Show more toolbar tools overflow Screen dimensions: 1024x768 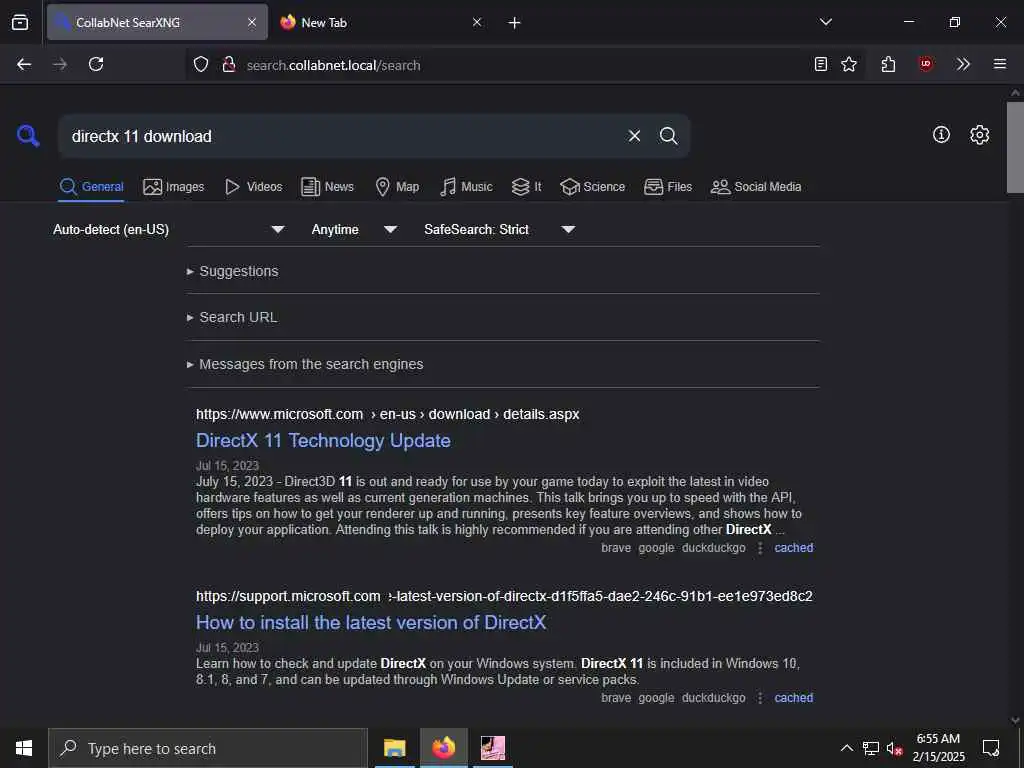963,64
